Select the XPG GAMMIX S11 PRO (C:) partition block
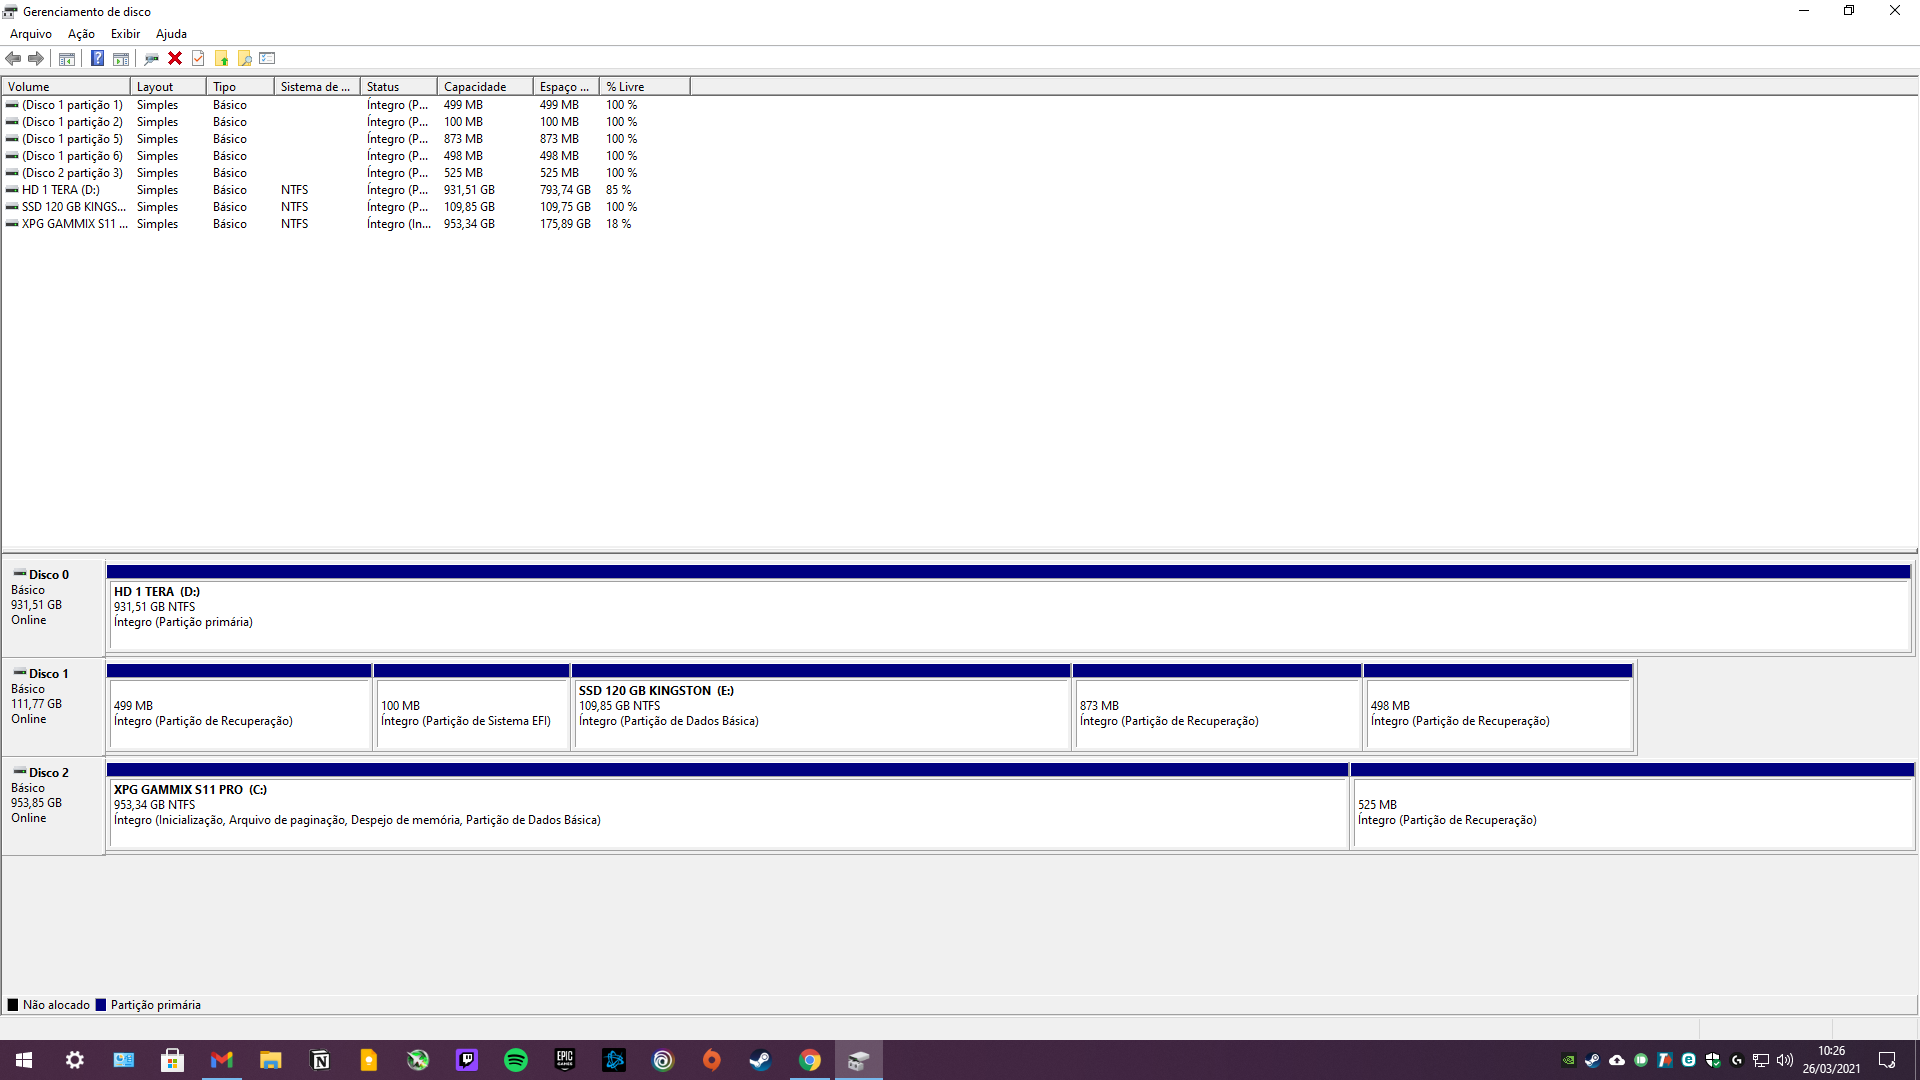 click(728, 806)
